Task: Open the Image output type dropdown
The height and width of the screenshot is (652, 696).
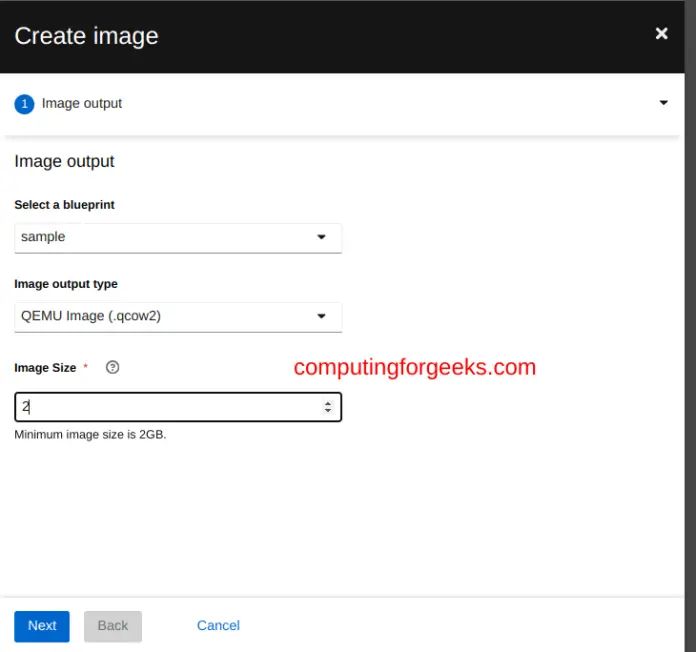Action: pyautogui.click(x=178, y=316)
